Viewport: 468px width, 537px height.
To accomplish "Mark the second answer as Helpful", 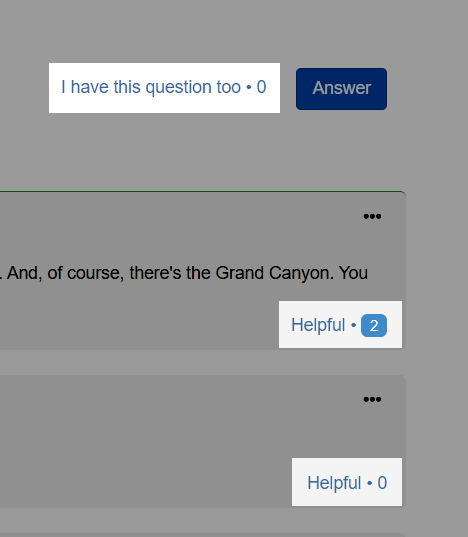I will tap(347, 482).
